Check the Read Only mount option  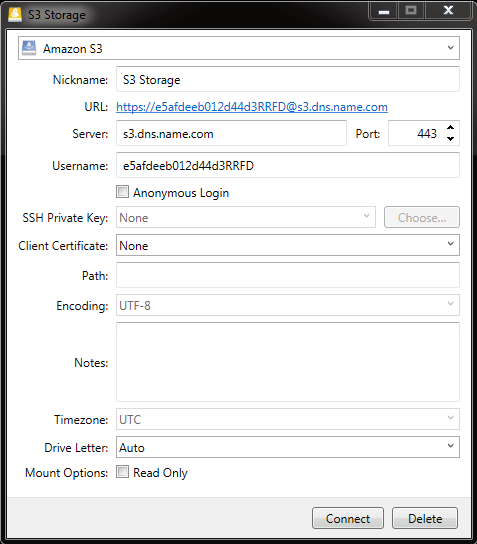122,472
